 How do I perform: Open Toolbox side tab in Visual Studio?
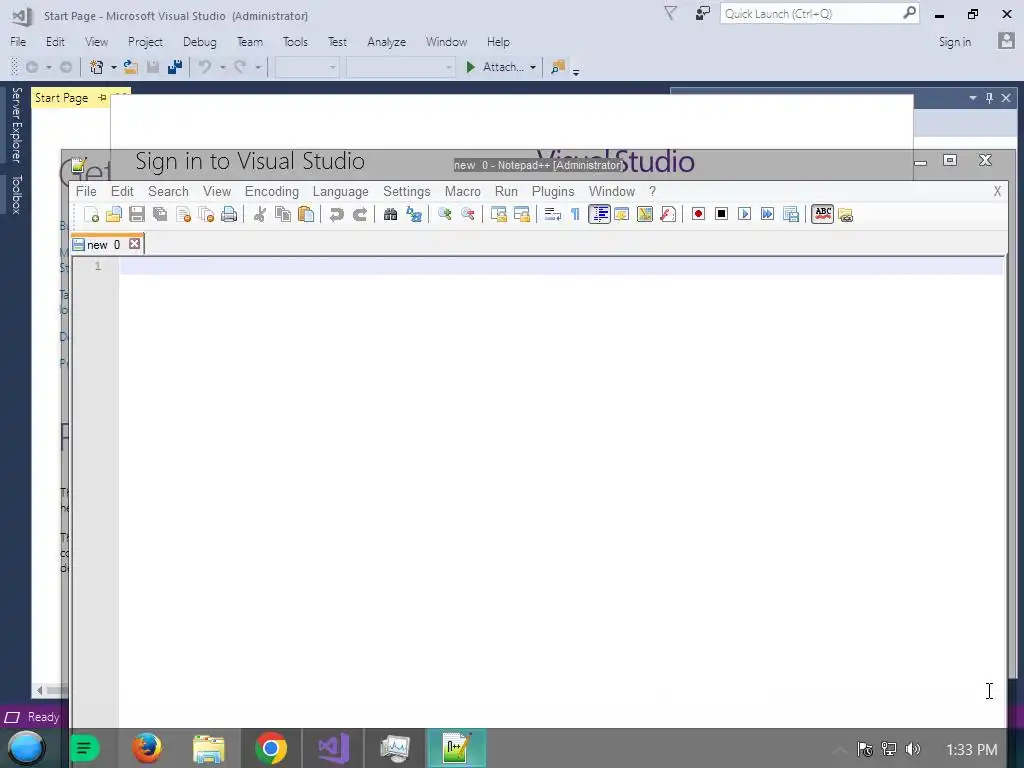click(16, 194)
